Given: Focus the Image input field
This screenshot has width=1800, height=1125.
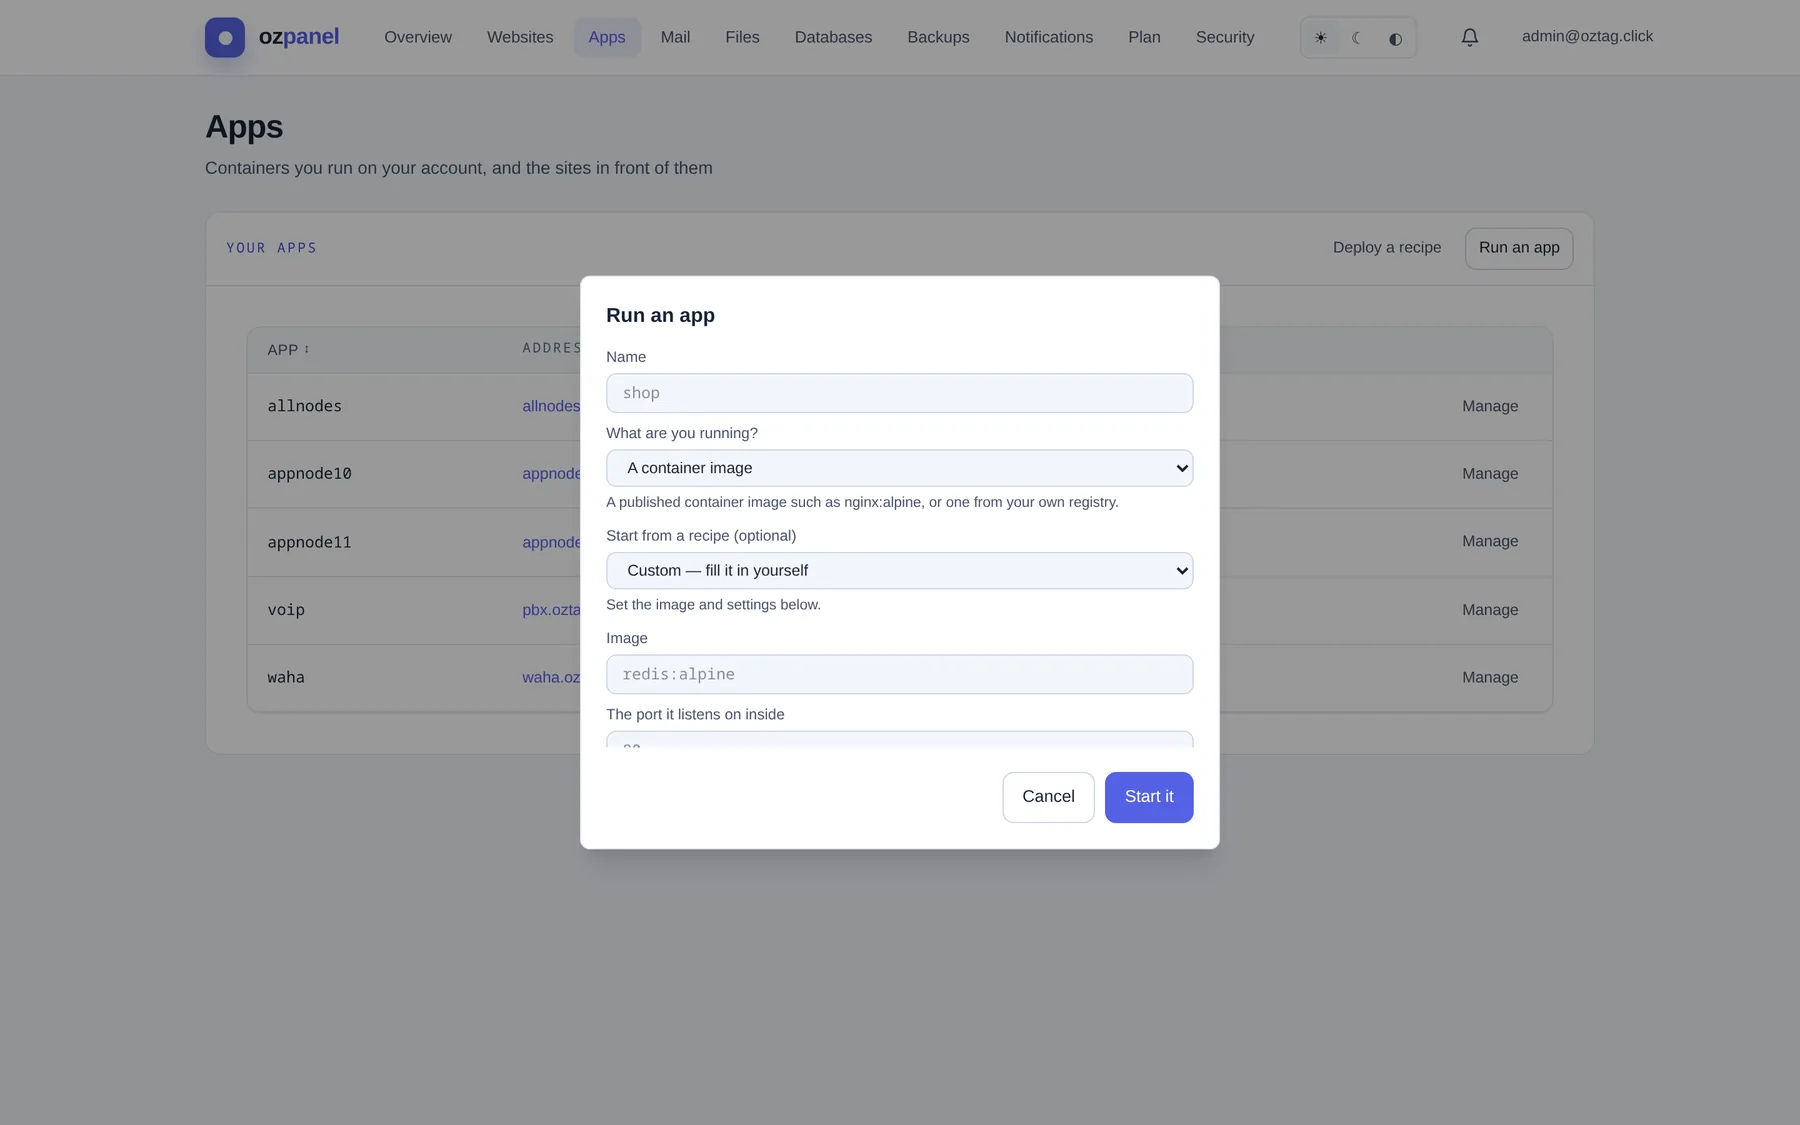Looking at the screenshot, I should tap(899, 675).
